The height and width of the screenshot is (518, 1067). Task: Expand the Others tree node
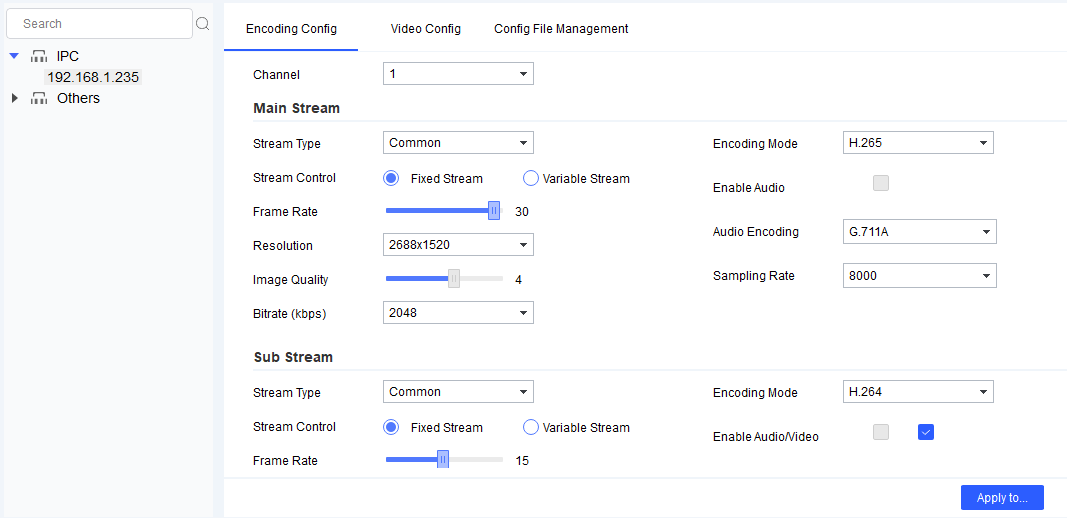coord(15,98)
